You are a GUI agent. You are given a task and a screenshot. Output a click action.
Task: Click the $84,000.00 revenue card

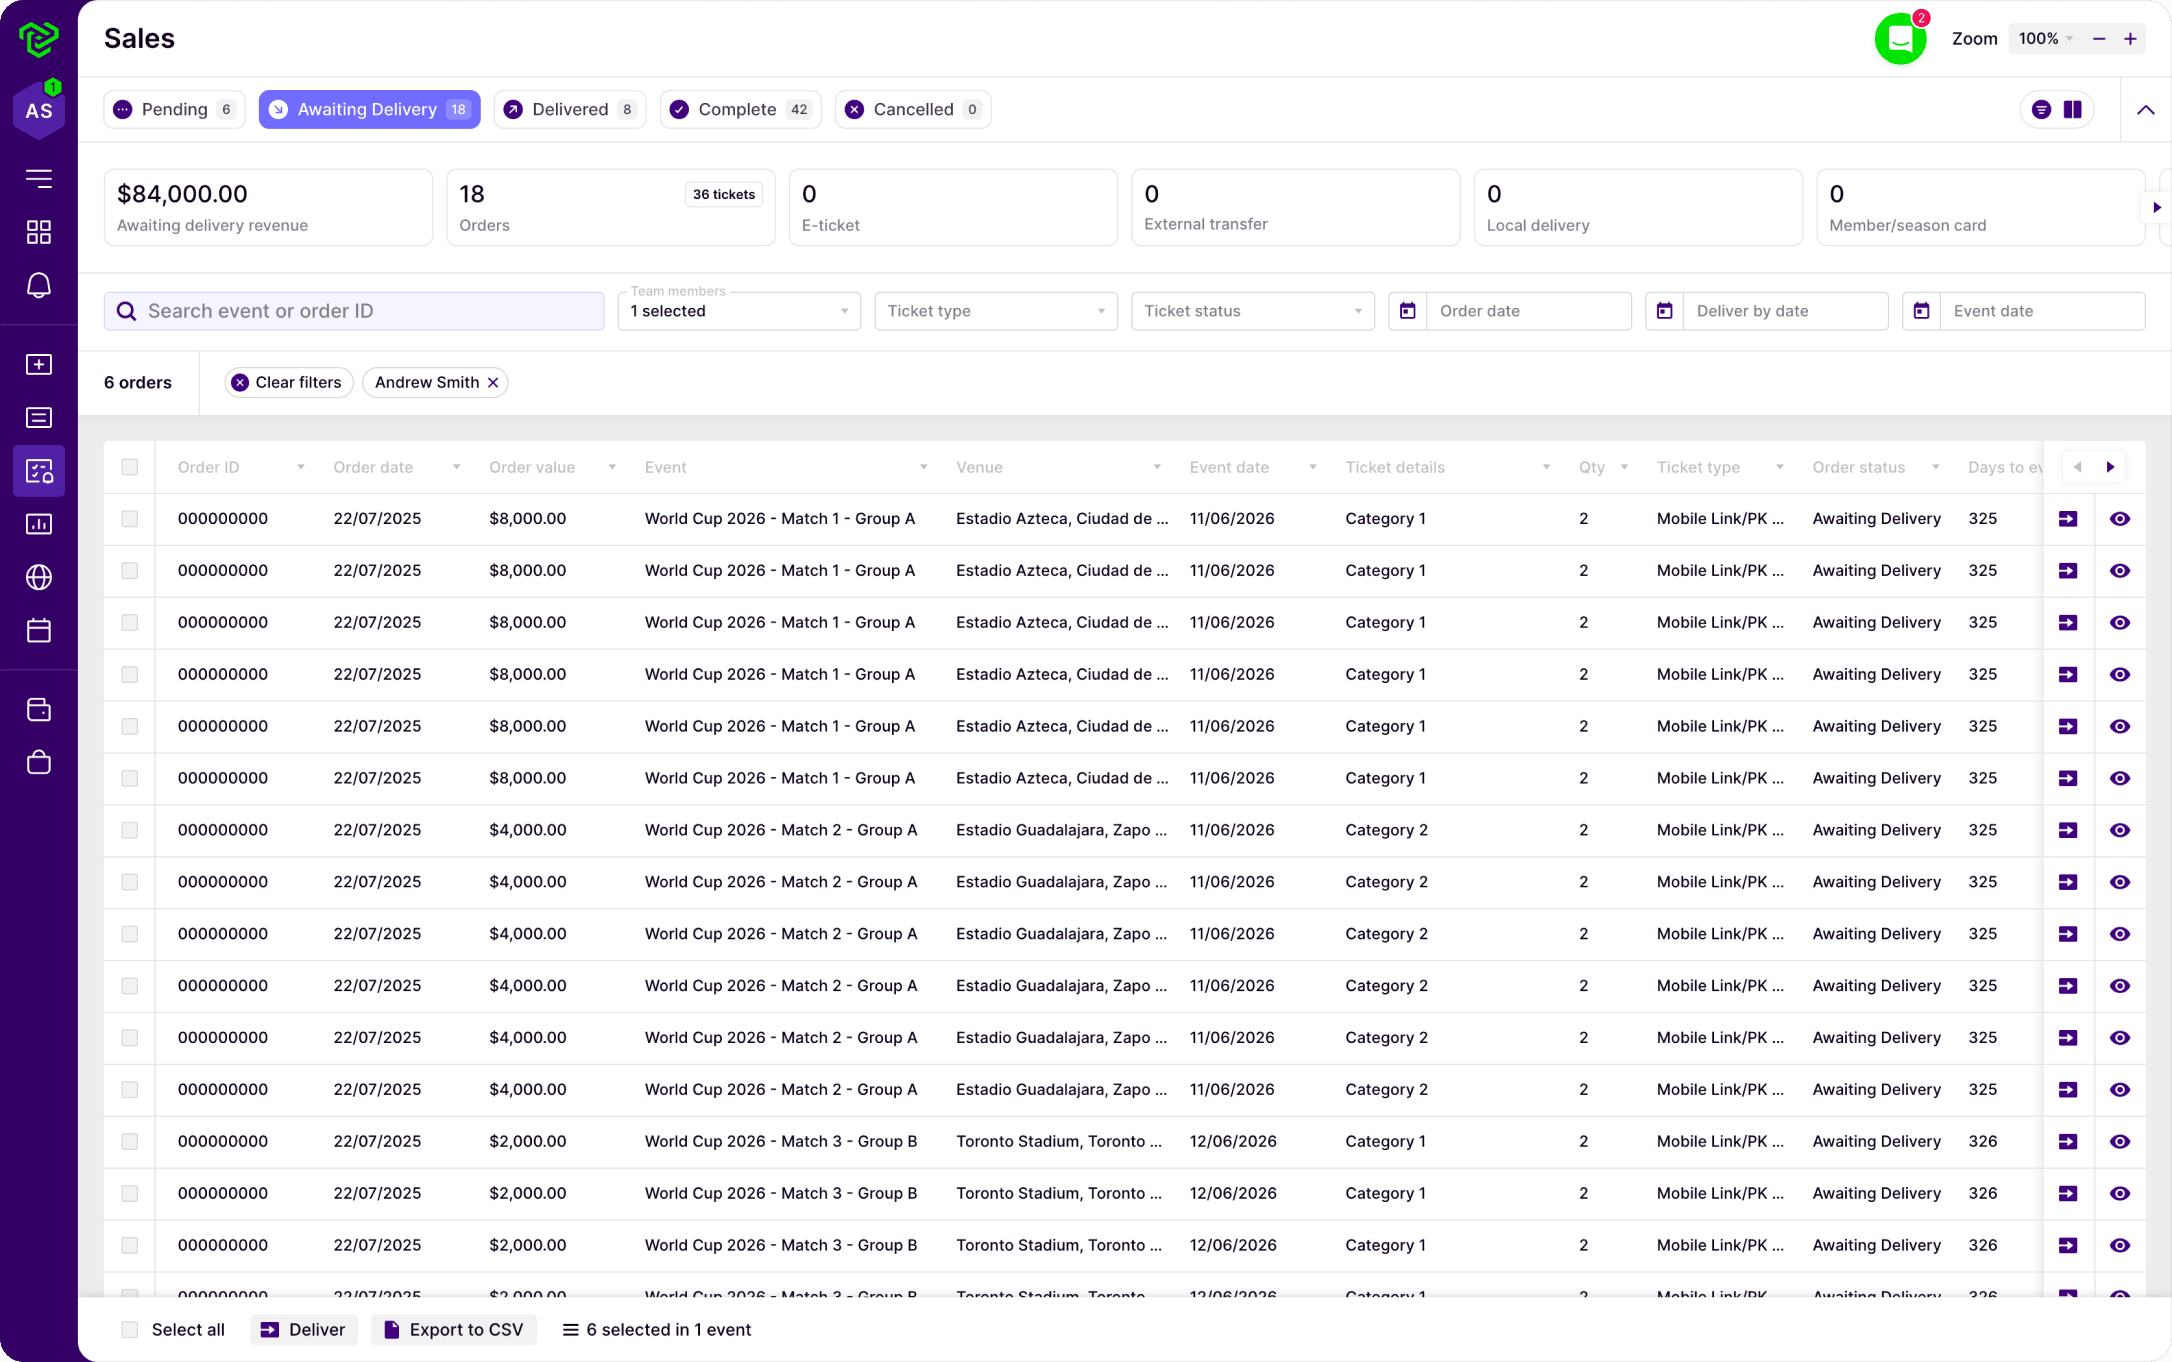(268, 208)
